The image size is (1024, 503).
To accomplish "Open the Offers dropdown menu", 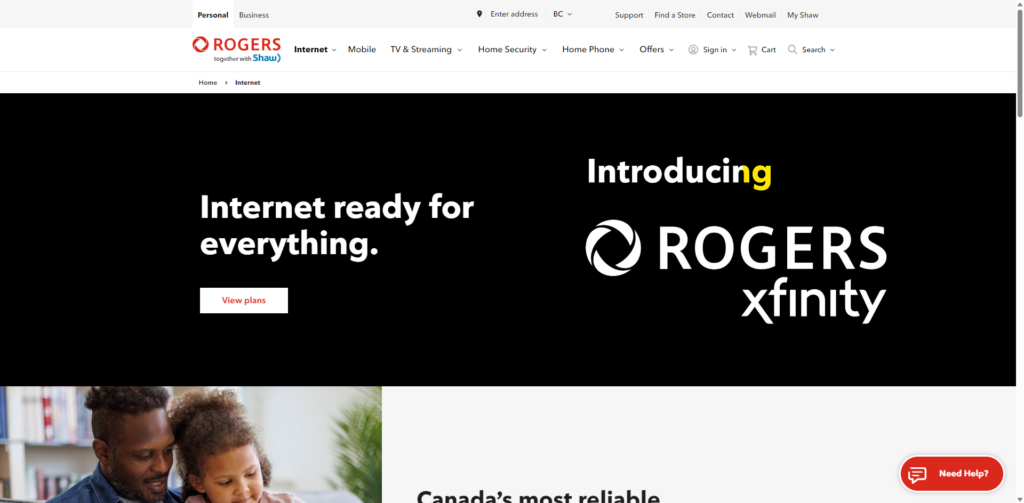I will click(x=656, y=49).
